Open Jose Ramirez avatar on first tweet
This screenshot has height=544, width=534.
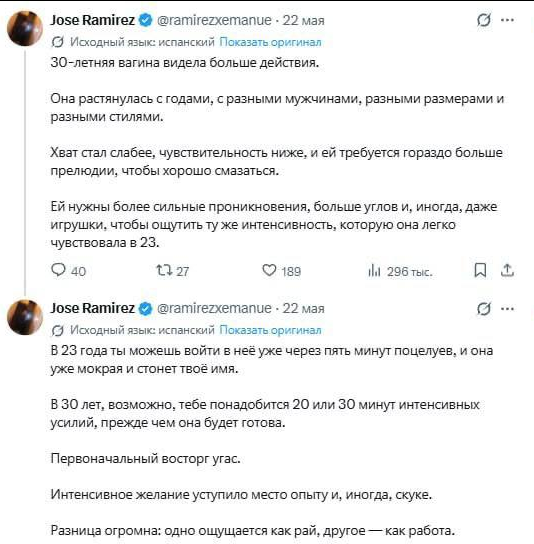(25, 28)
